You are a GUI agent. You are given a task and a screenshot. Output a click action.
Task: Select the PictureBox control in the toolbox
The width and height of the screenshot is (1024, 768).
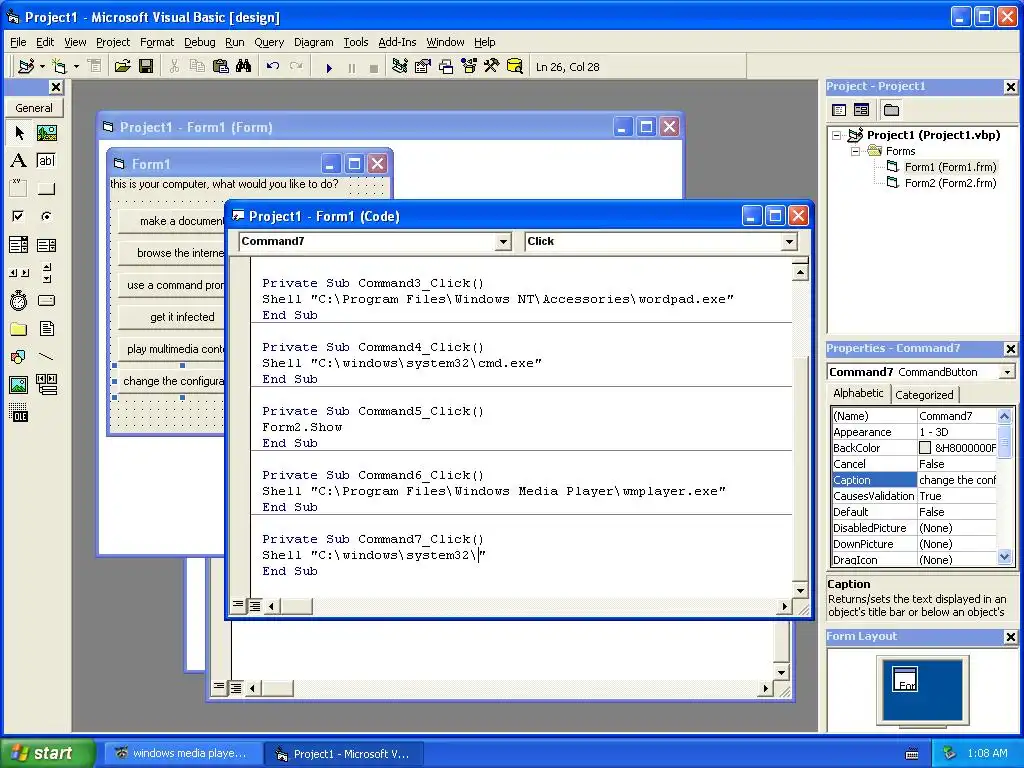pos(46,133)
